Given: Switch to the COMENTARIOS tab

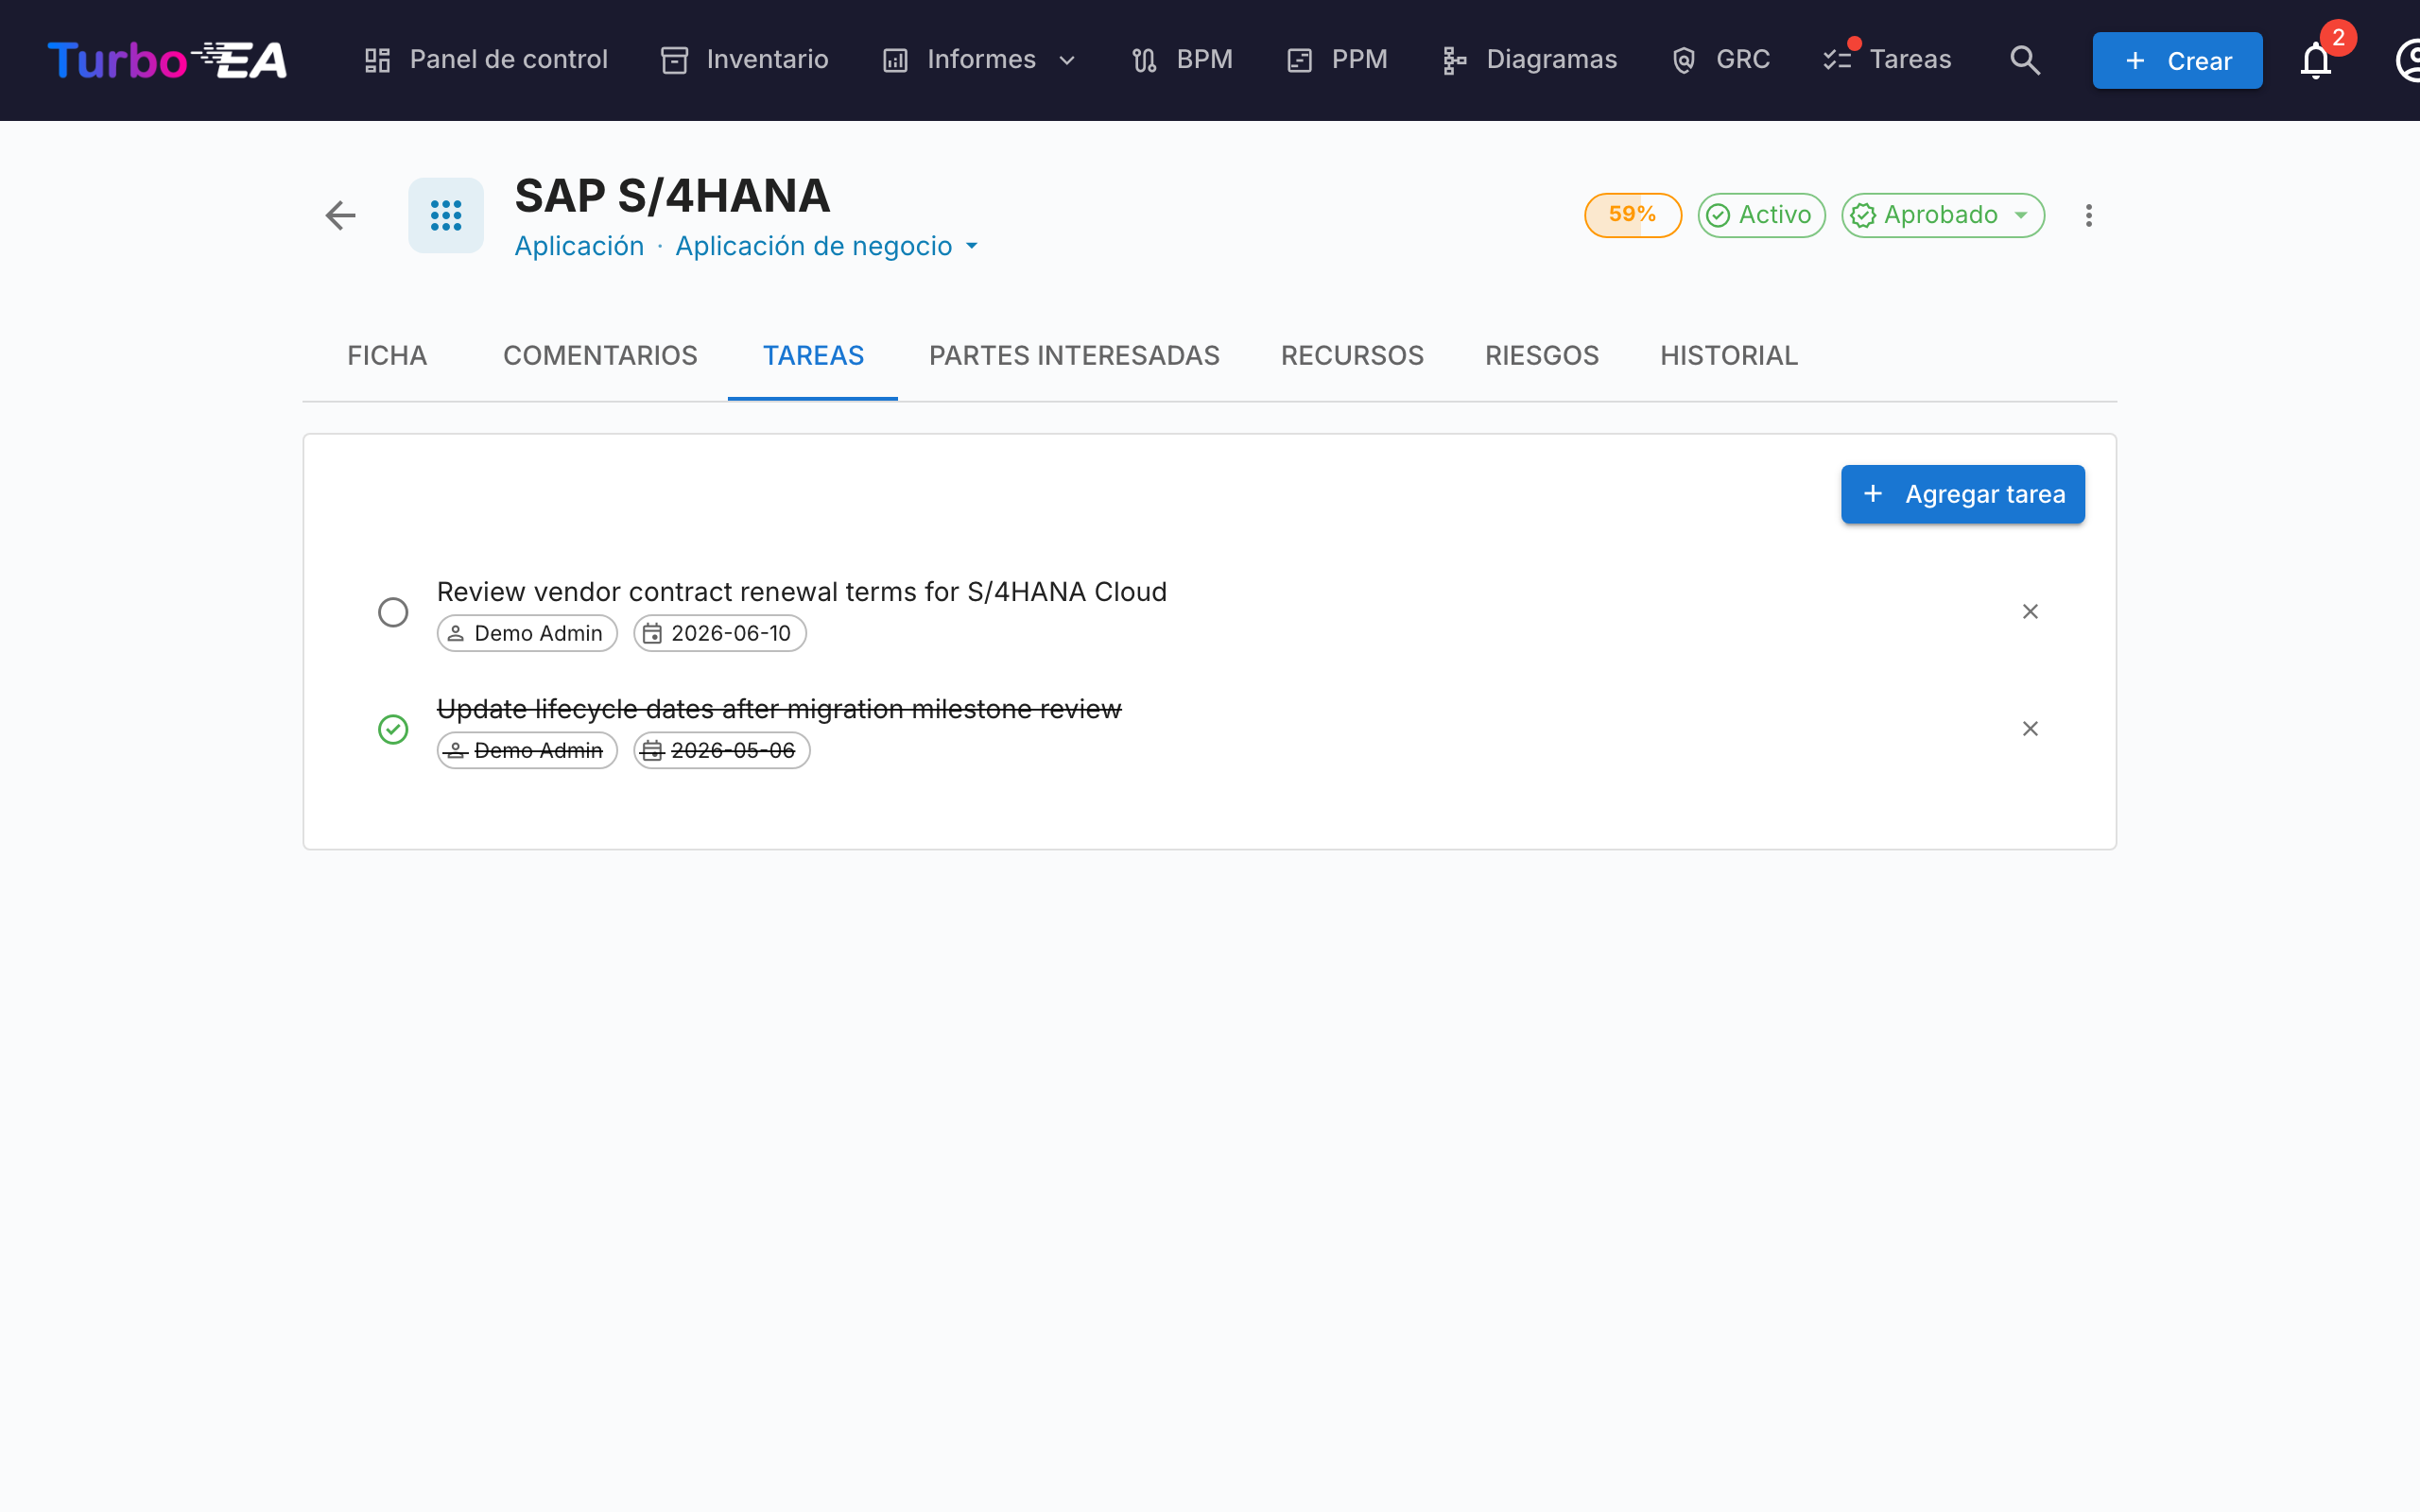Looking at the screenshot, I should click(x=600, y=356).
